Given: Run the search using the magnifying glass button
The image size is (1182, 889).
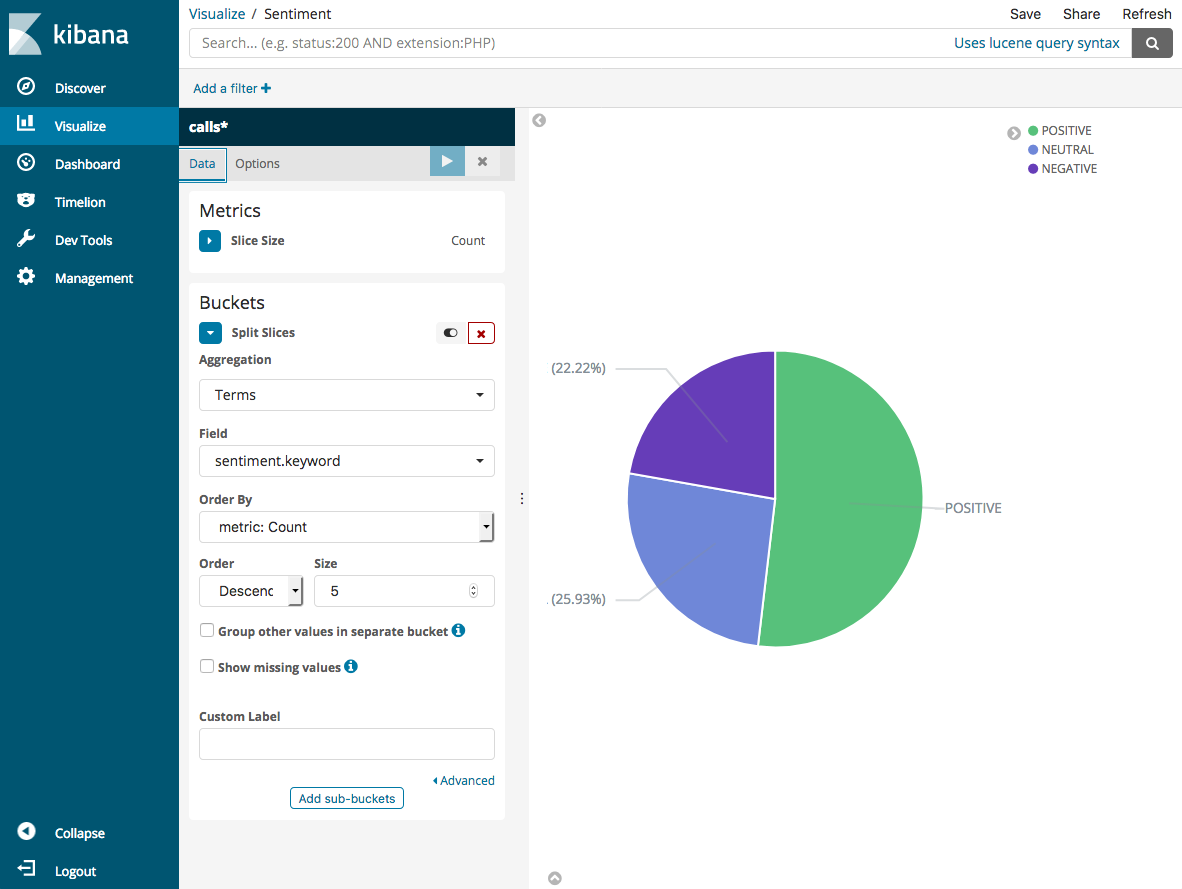Looking at the screenshot, I should click(x=1152, y=43).
